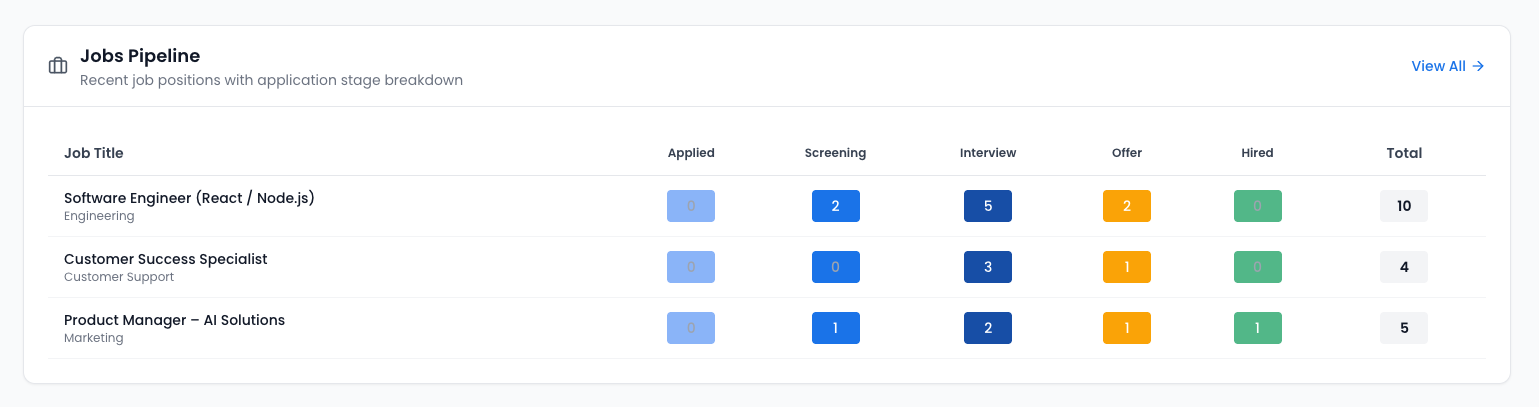The height and width of the screenshot is (407, 1539).
Task: Click the pipeline subtitle description text
Action: (271, 80)
